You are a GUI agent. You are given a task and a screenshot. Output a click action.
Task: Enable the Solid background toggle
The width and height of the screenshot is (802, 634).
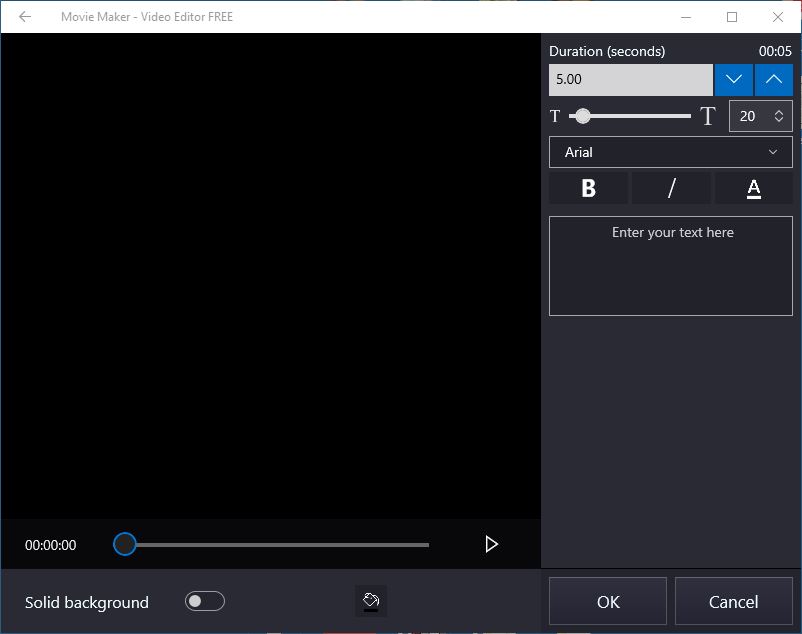tap(205, 601)
